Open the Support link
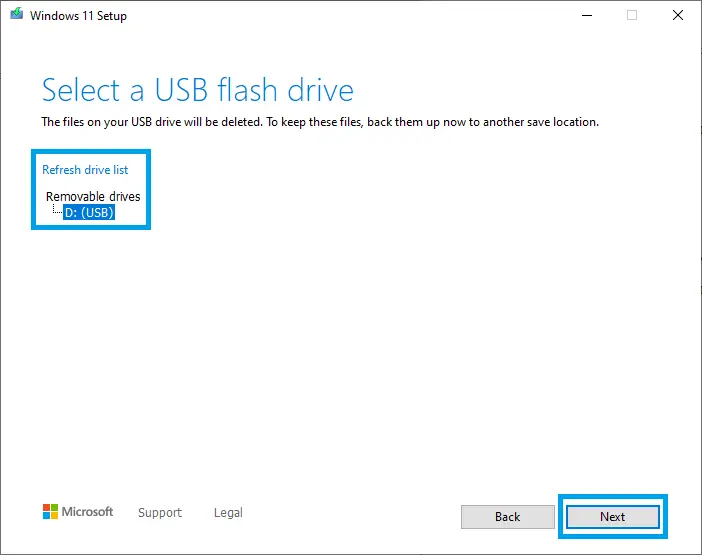Screen dimensions: 702x555 160,513
